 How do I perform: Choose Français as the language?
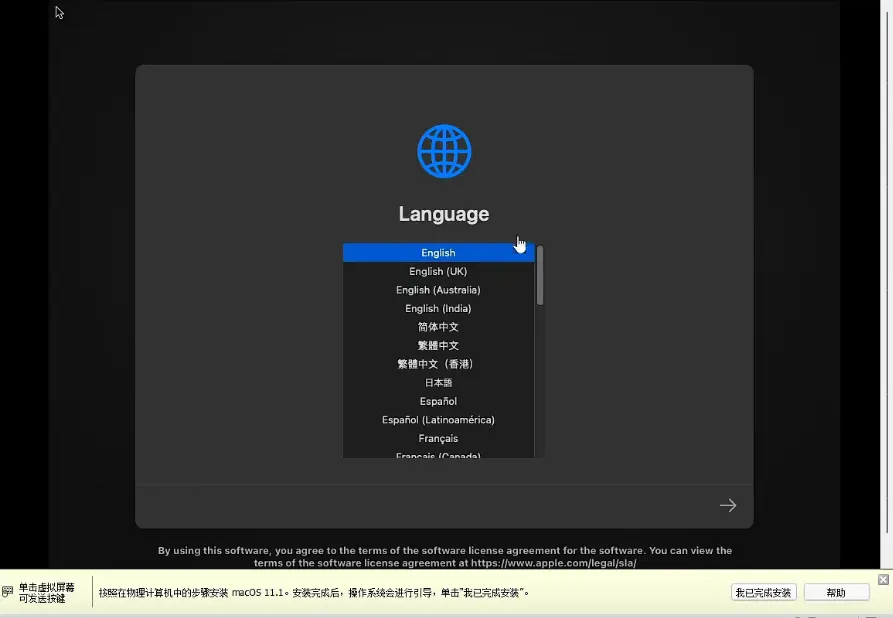coord(438,438)
